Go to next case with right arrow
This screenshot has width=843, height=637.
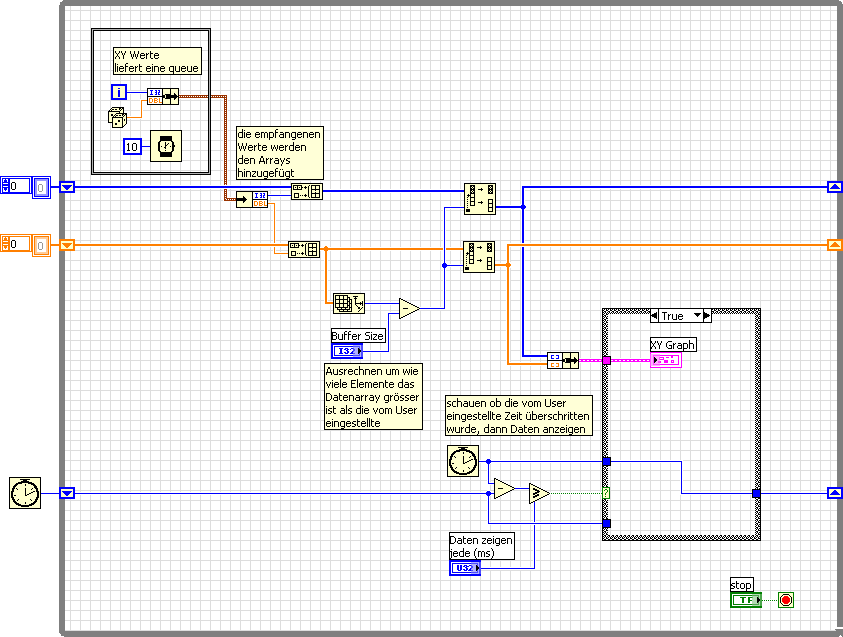click(x=707, y=316)
